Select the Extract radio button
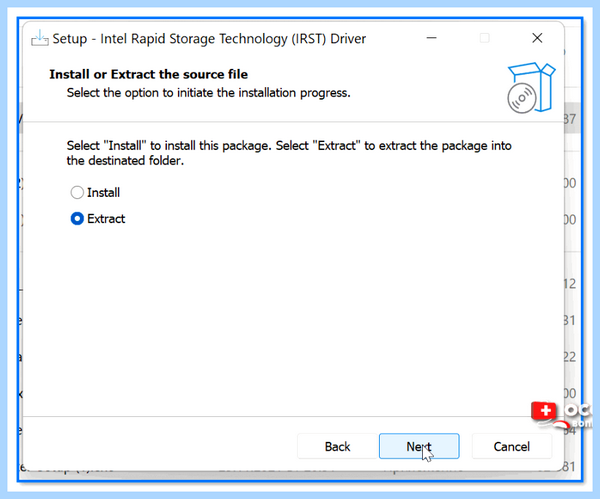This screenshot has height=499, width=600. click(x=77, y=219)
